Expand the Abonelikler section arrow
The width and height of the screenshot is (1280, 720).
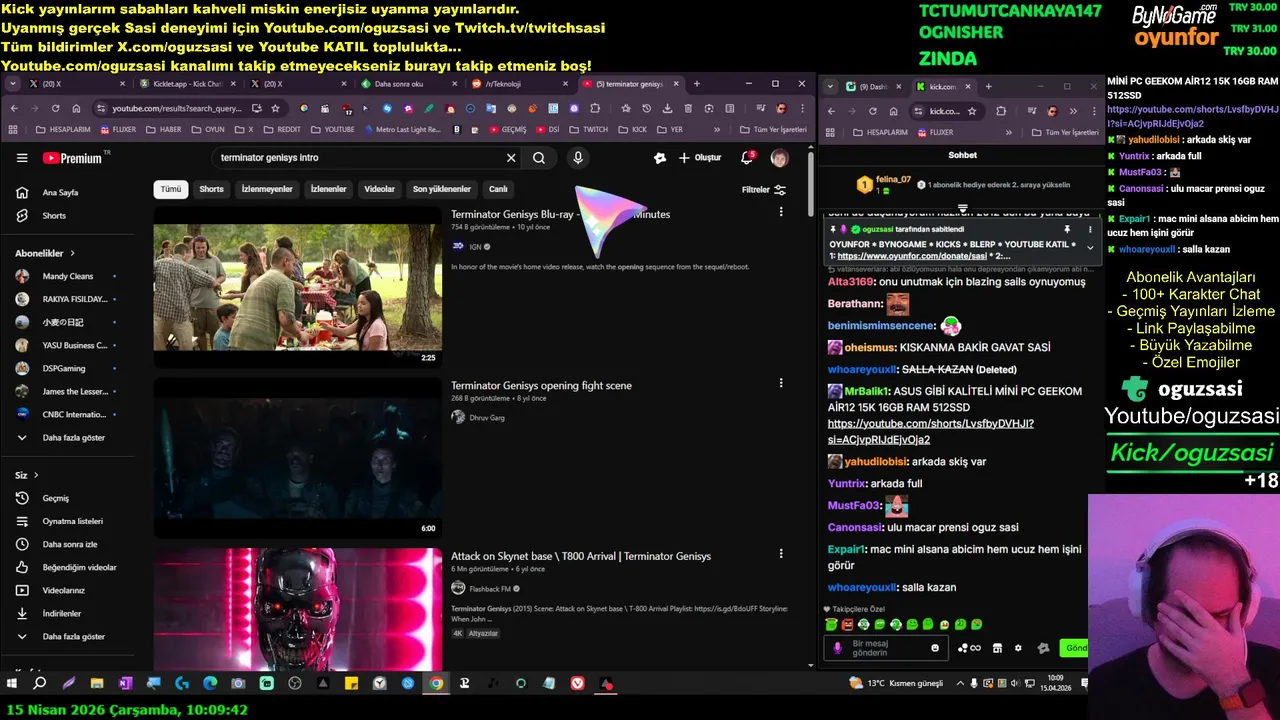(72, 254)
